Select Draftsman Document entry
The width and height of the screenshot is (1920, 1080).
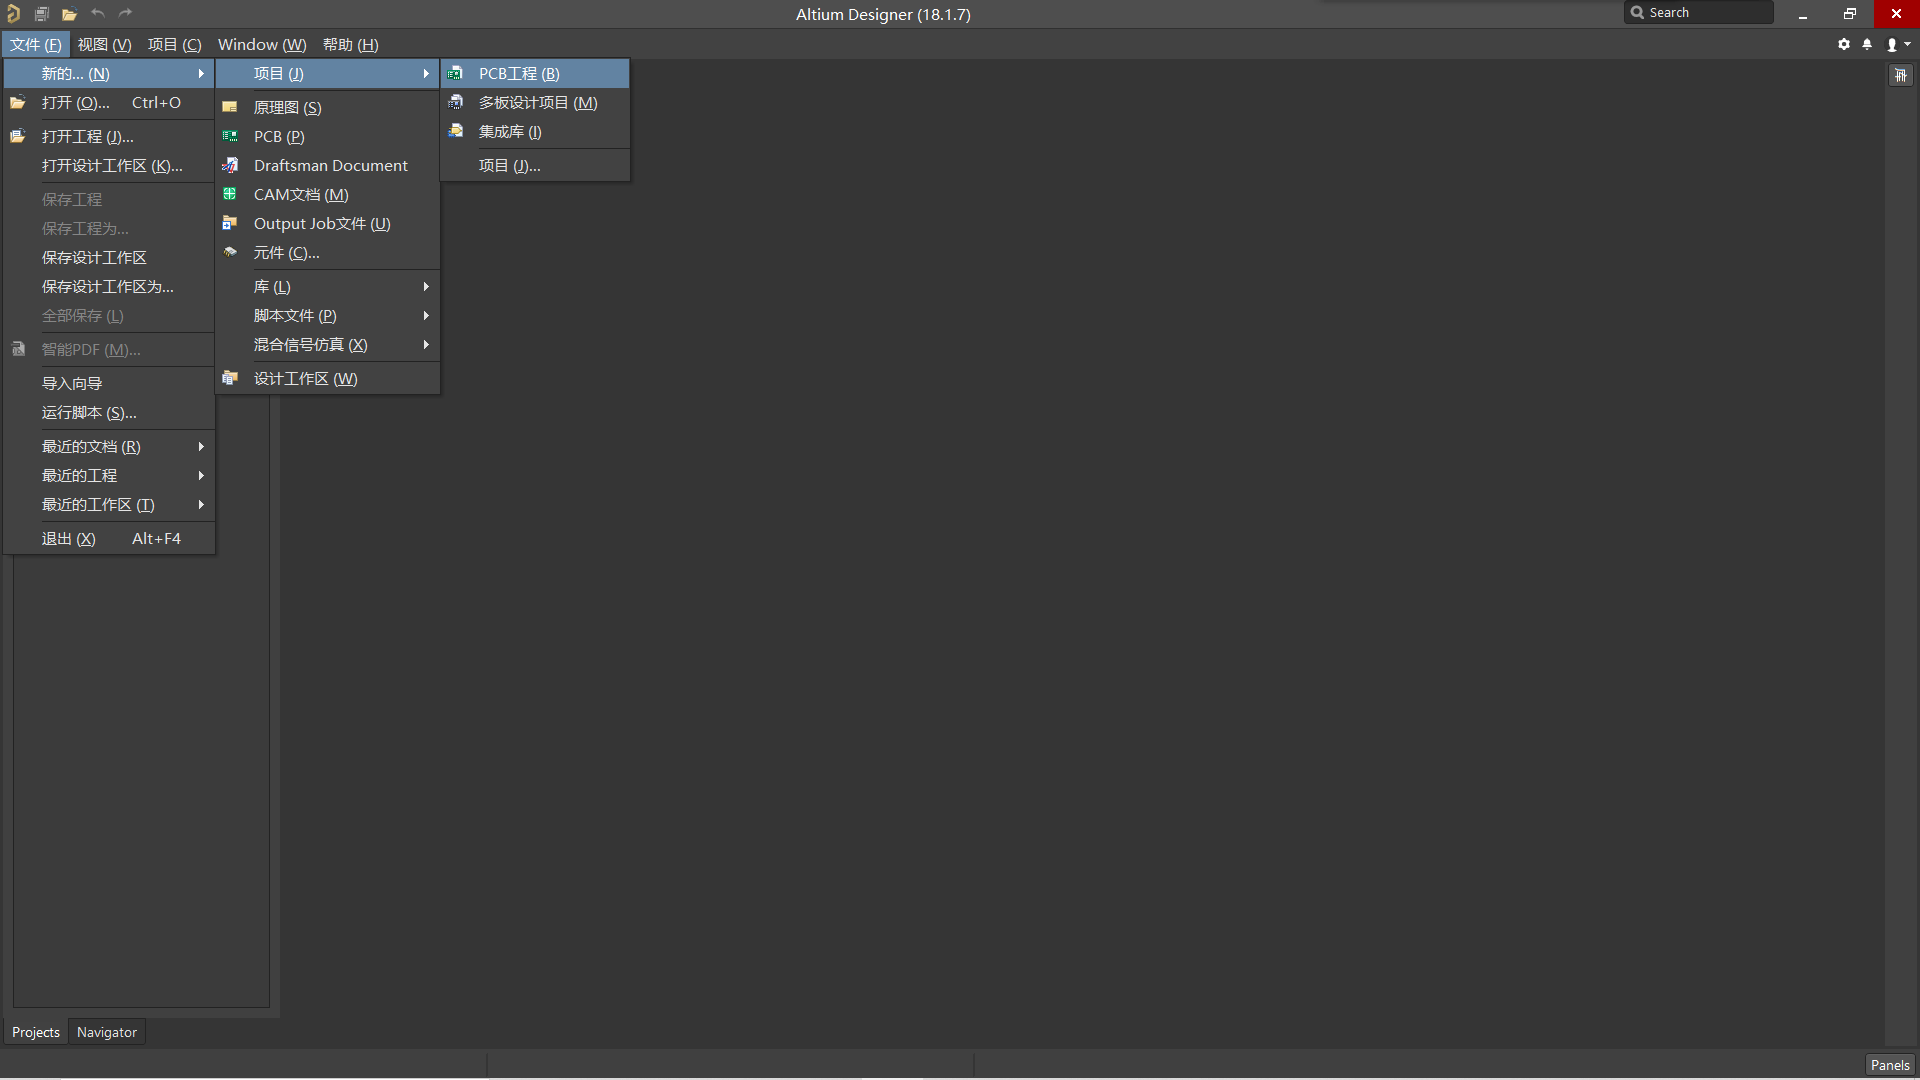coord(328,165)
